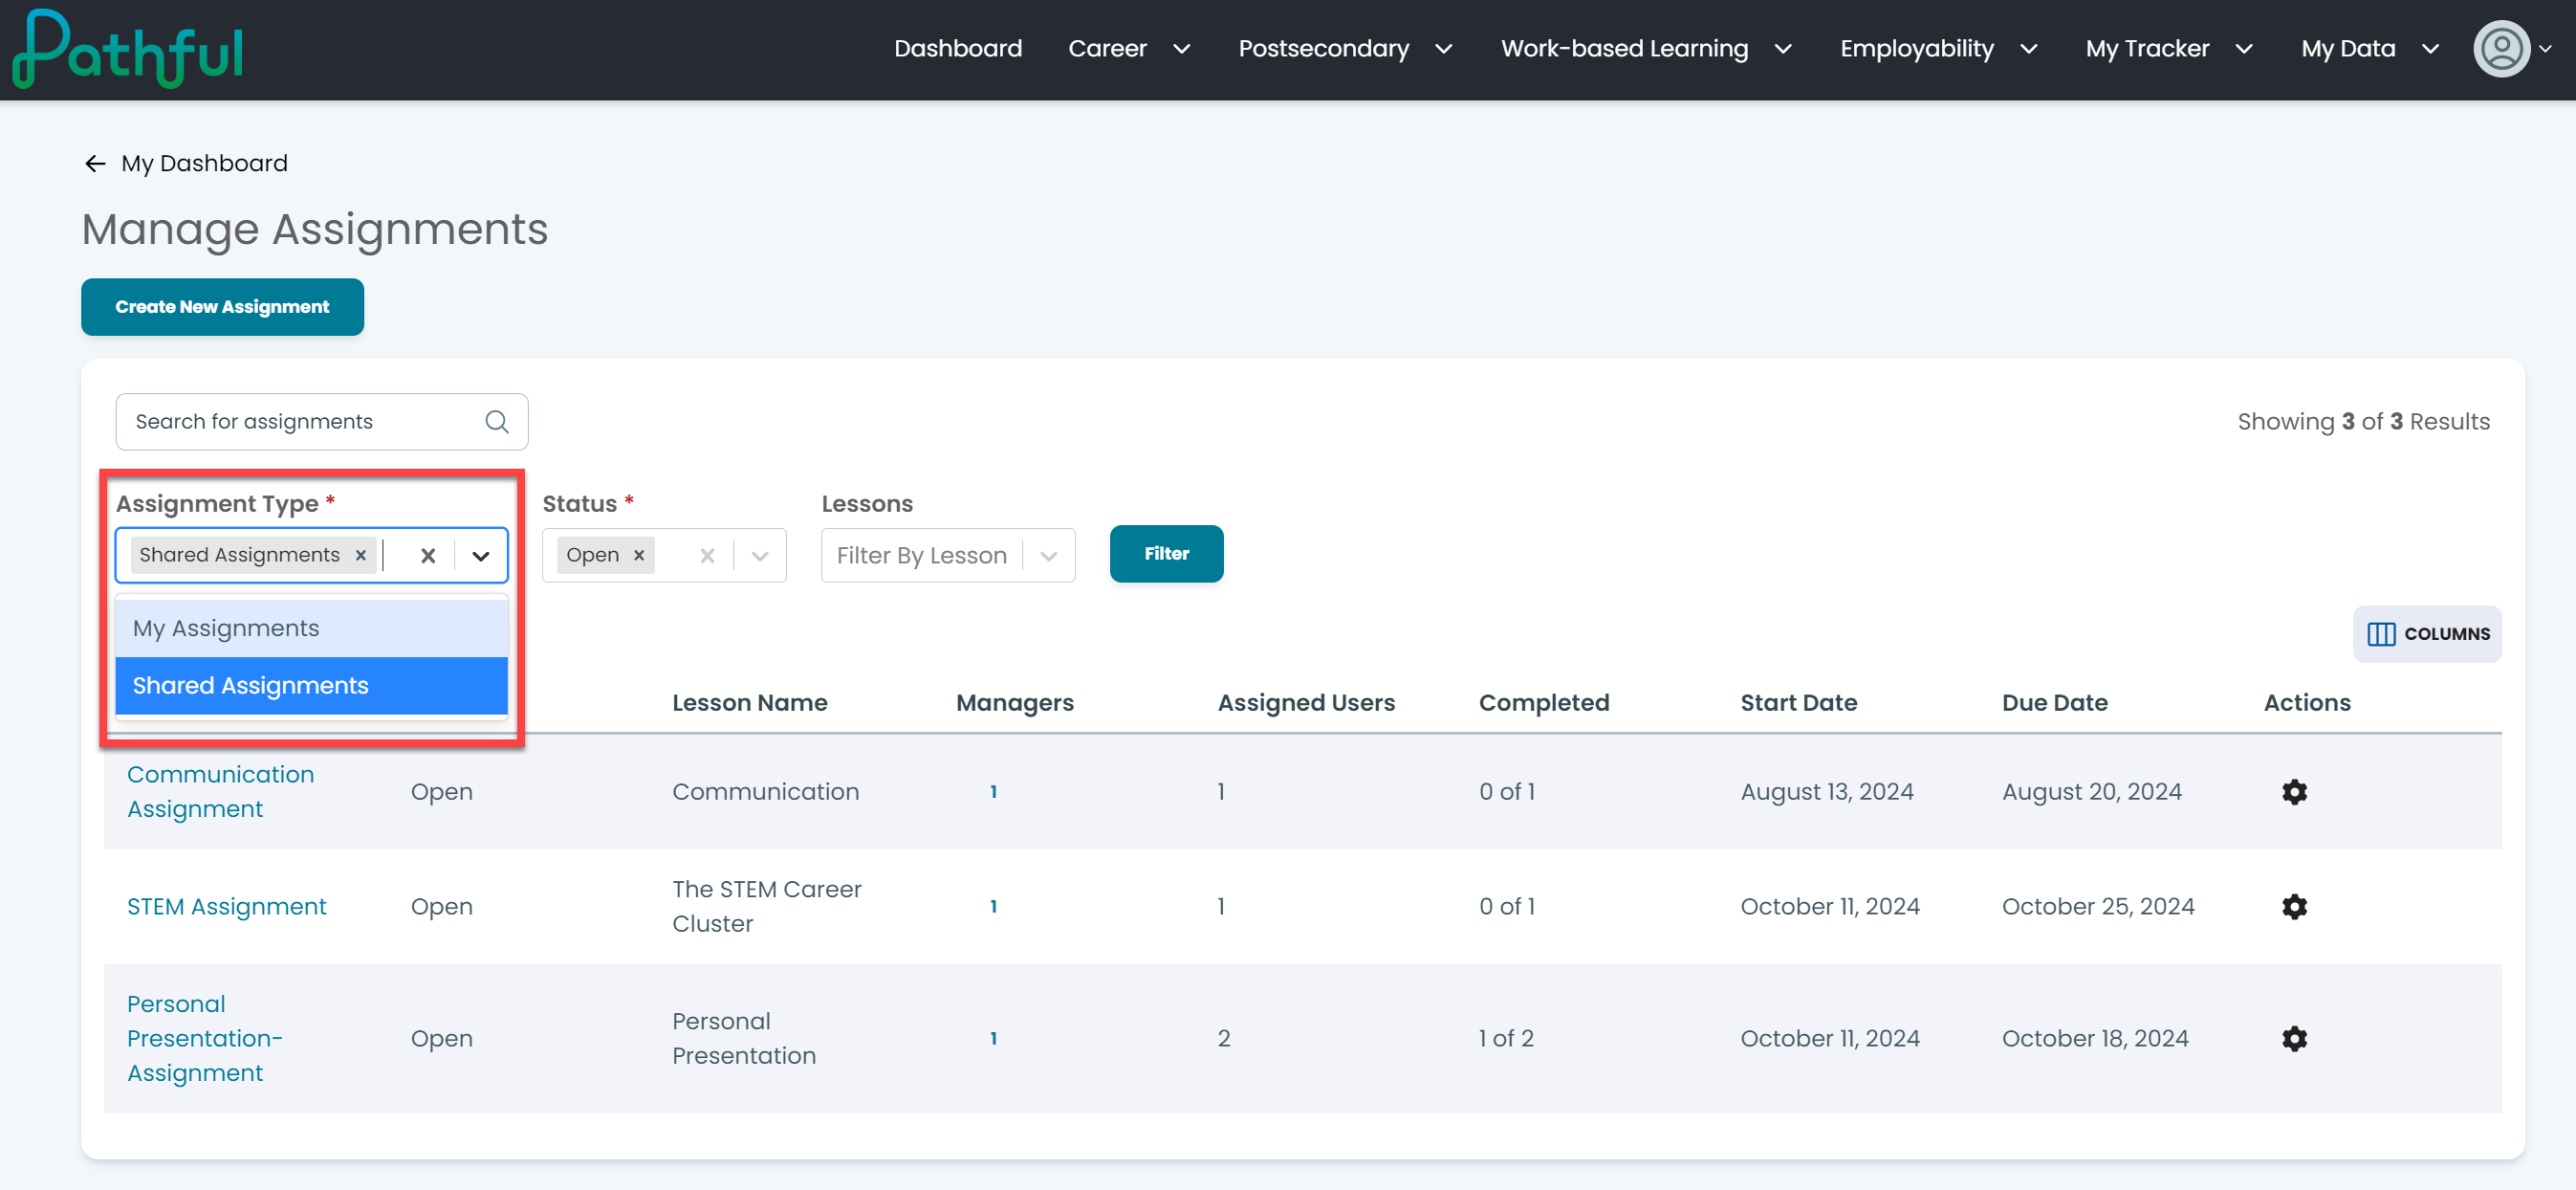Click the 'Manage Assignments' page heading

[315, 229]
